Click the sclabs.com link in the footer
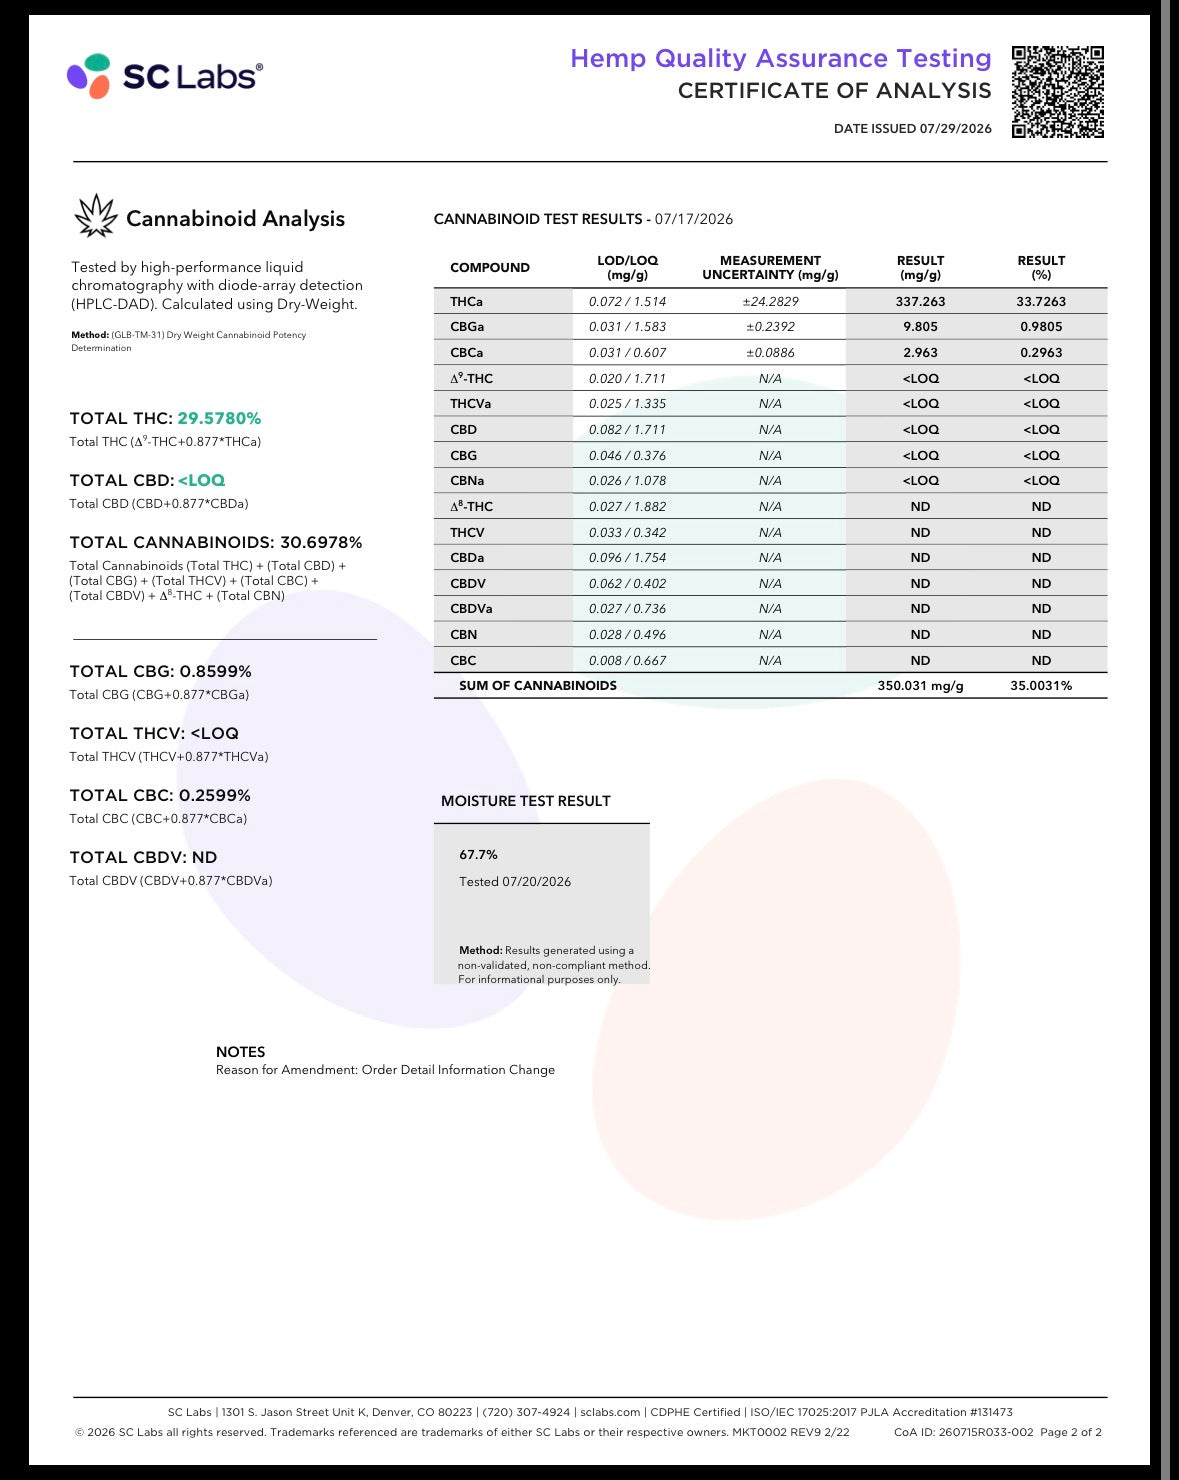 pyautogui.click(x=610, y=1412)
